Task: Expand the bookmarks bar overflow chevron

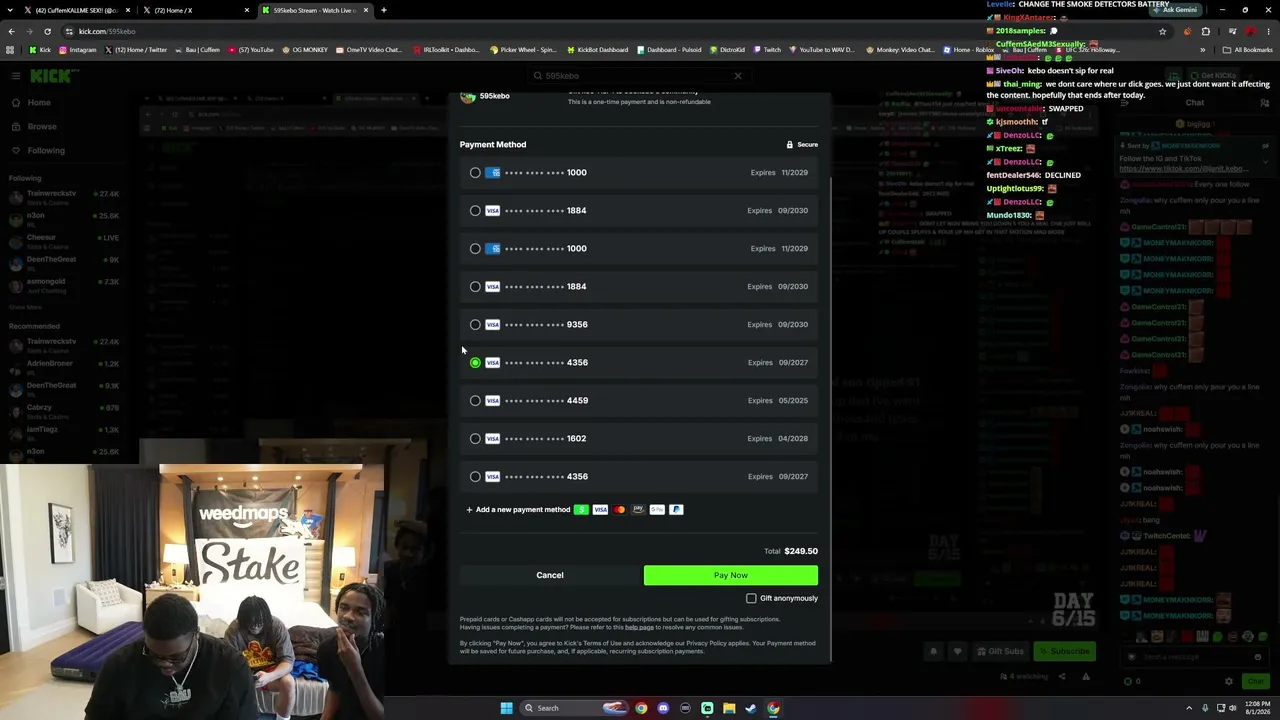Action: coord(1203,50)
